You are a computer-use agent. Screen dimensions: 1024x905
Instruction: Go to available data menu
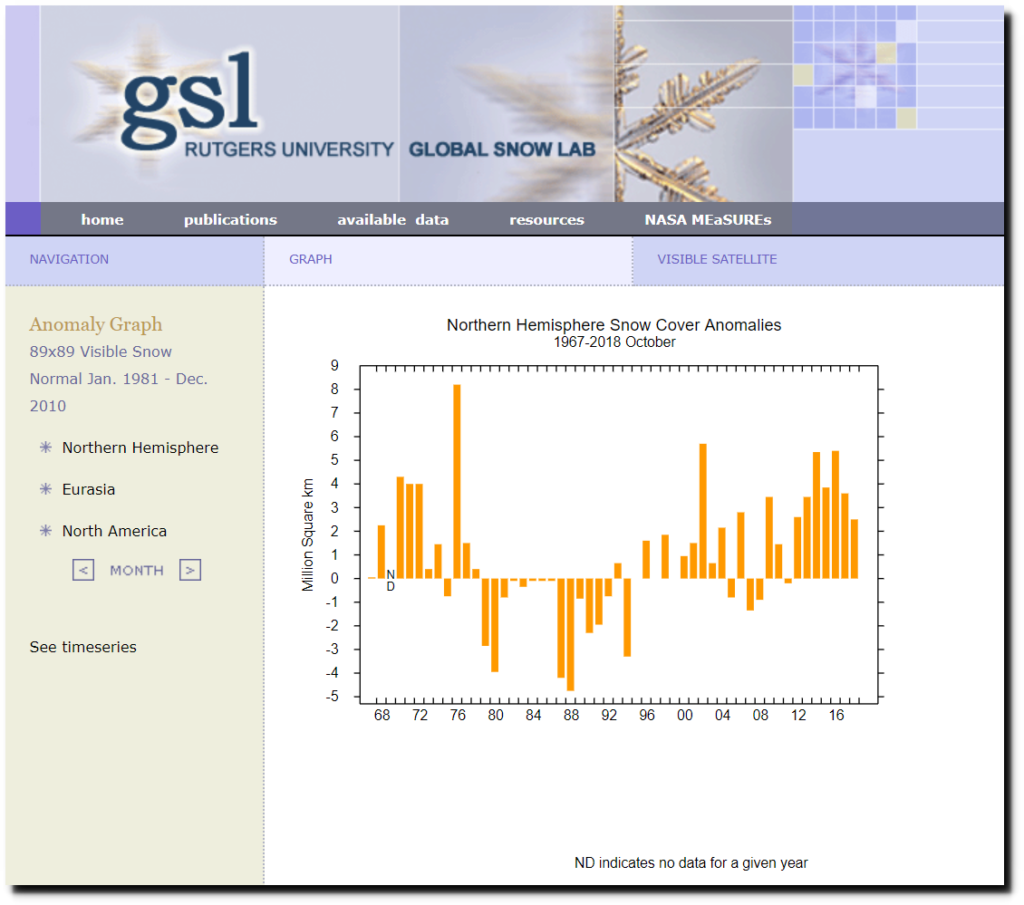coord(392,220)
